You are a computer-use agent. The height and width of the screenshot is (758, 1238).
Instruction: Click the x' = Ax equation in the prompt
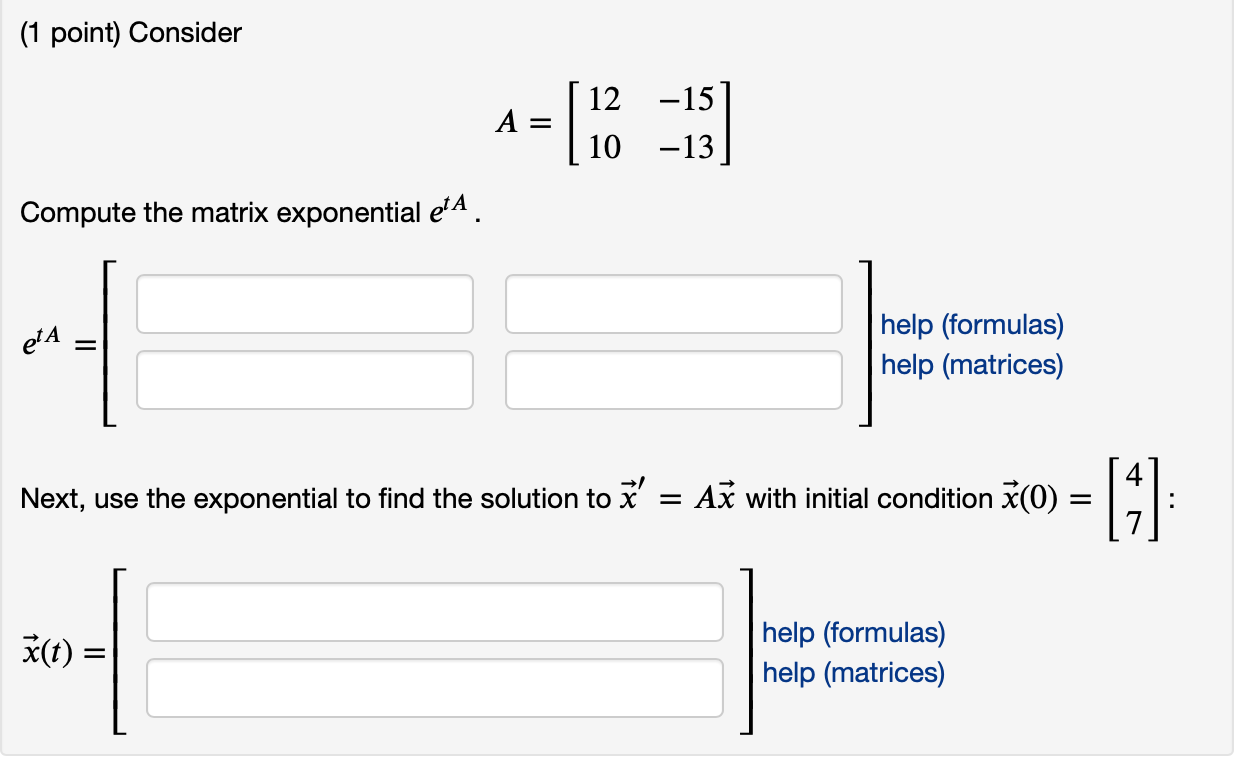pos(680,498)
